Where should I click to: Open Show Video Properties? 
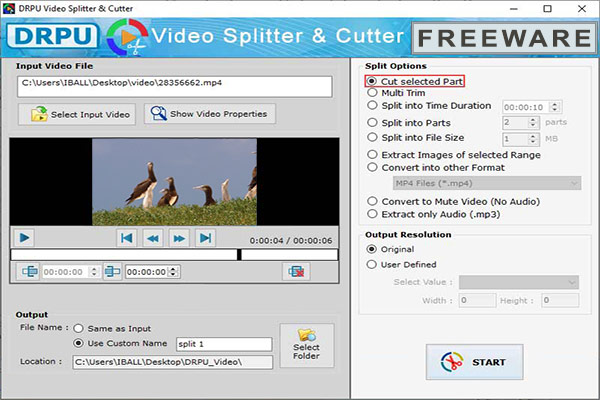(210, 114)
